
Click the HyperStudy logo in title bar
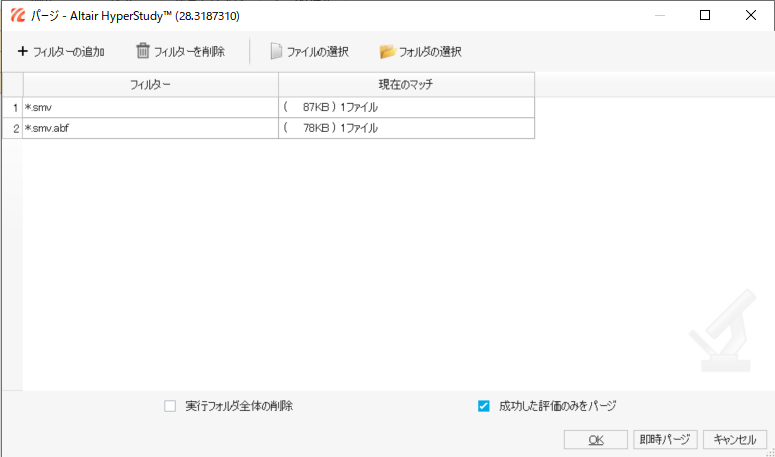pyautogui.click(x=17, y=16)
